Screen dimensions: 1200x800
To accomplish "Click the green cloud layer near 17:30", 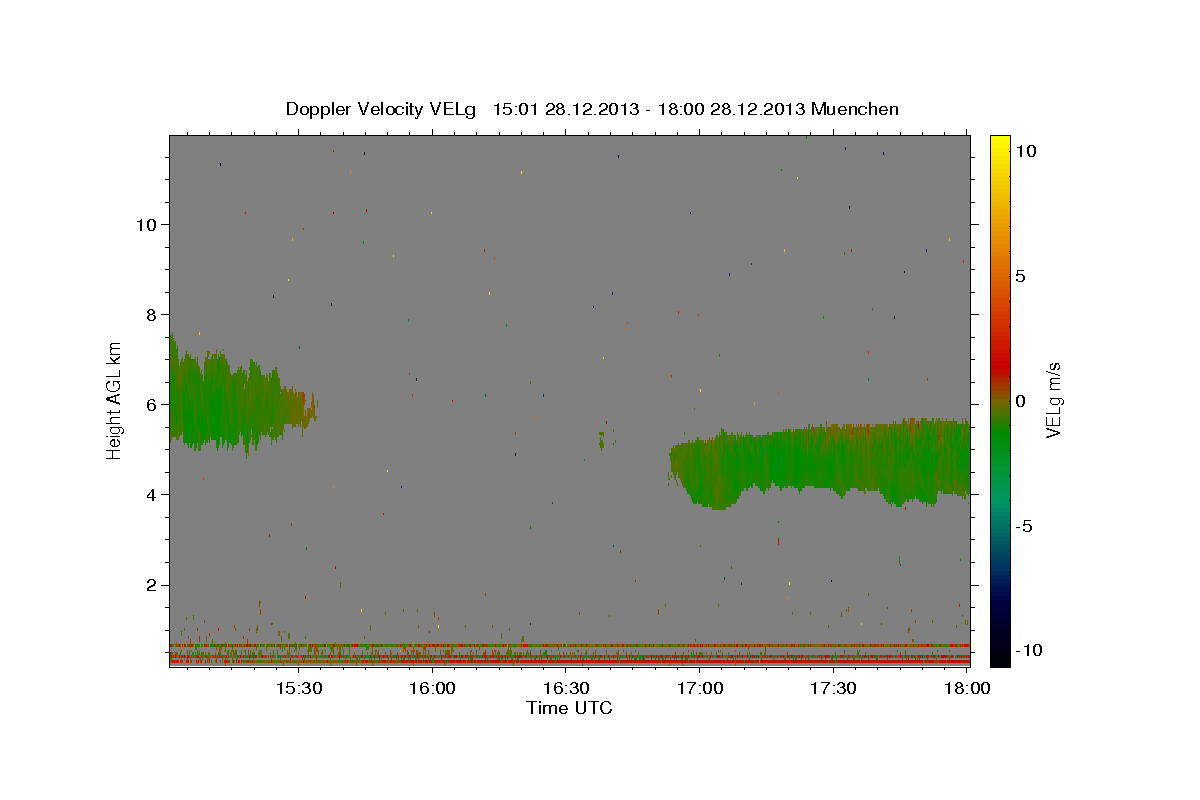I will 833,462.
